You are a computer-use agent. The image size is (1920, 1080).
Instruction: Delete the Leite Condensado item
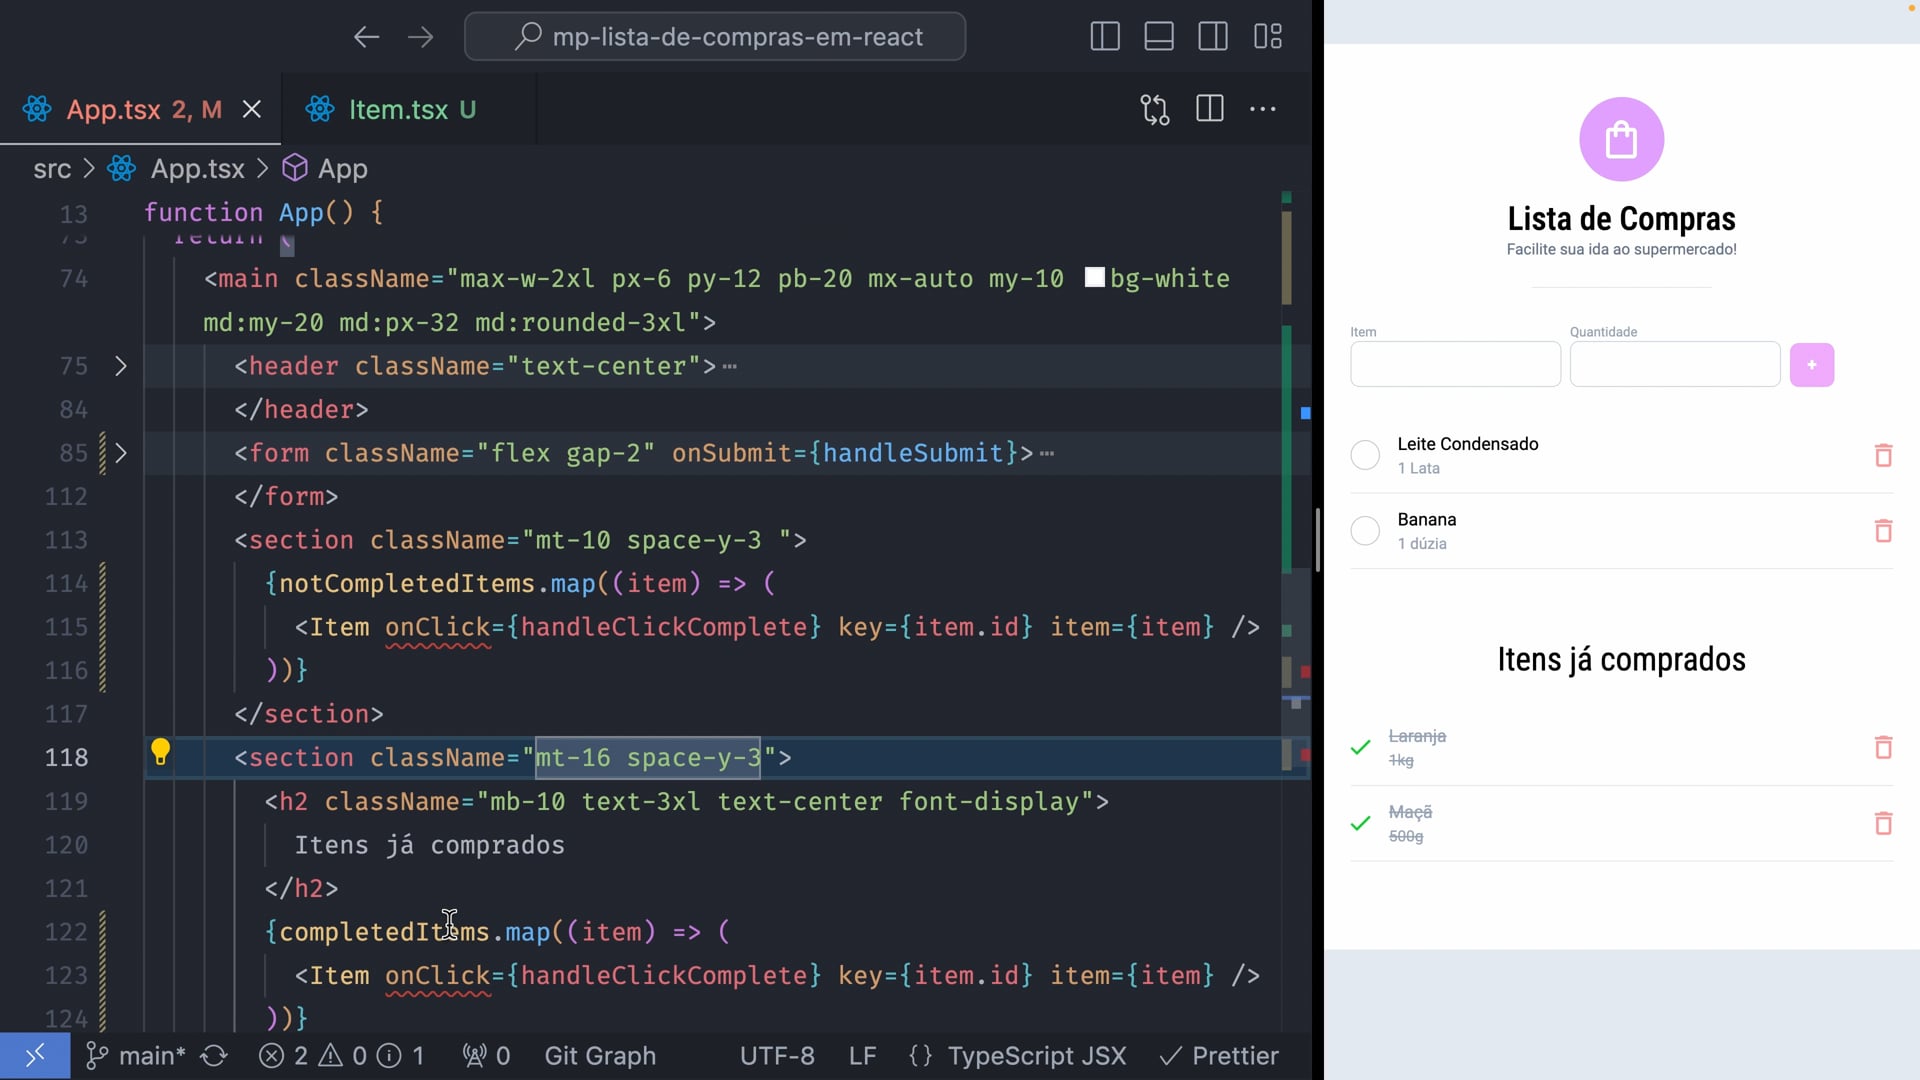click(1882, 455)
